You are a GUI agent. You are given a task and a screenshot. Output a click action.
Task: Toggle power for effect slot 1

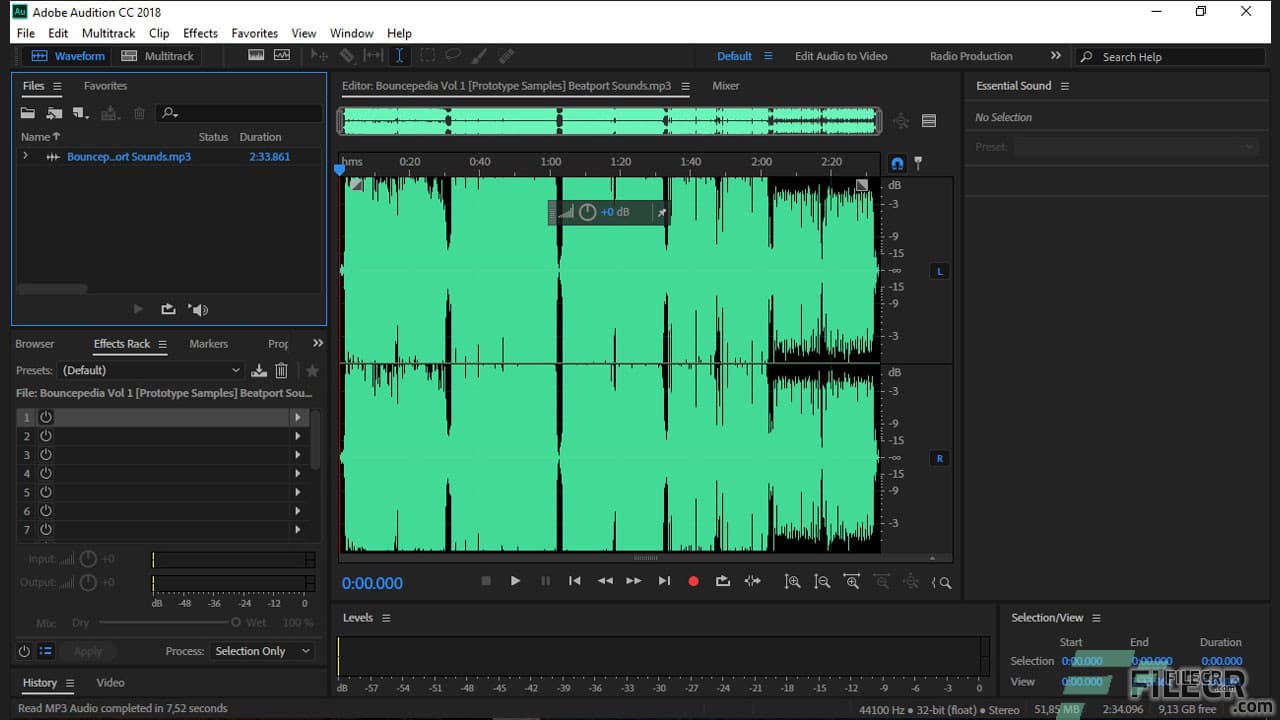click(45, 417)
